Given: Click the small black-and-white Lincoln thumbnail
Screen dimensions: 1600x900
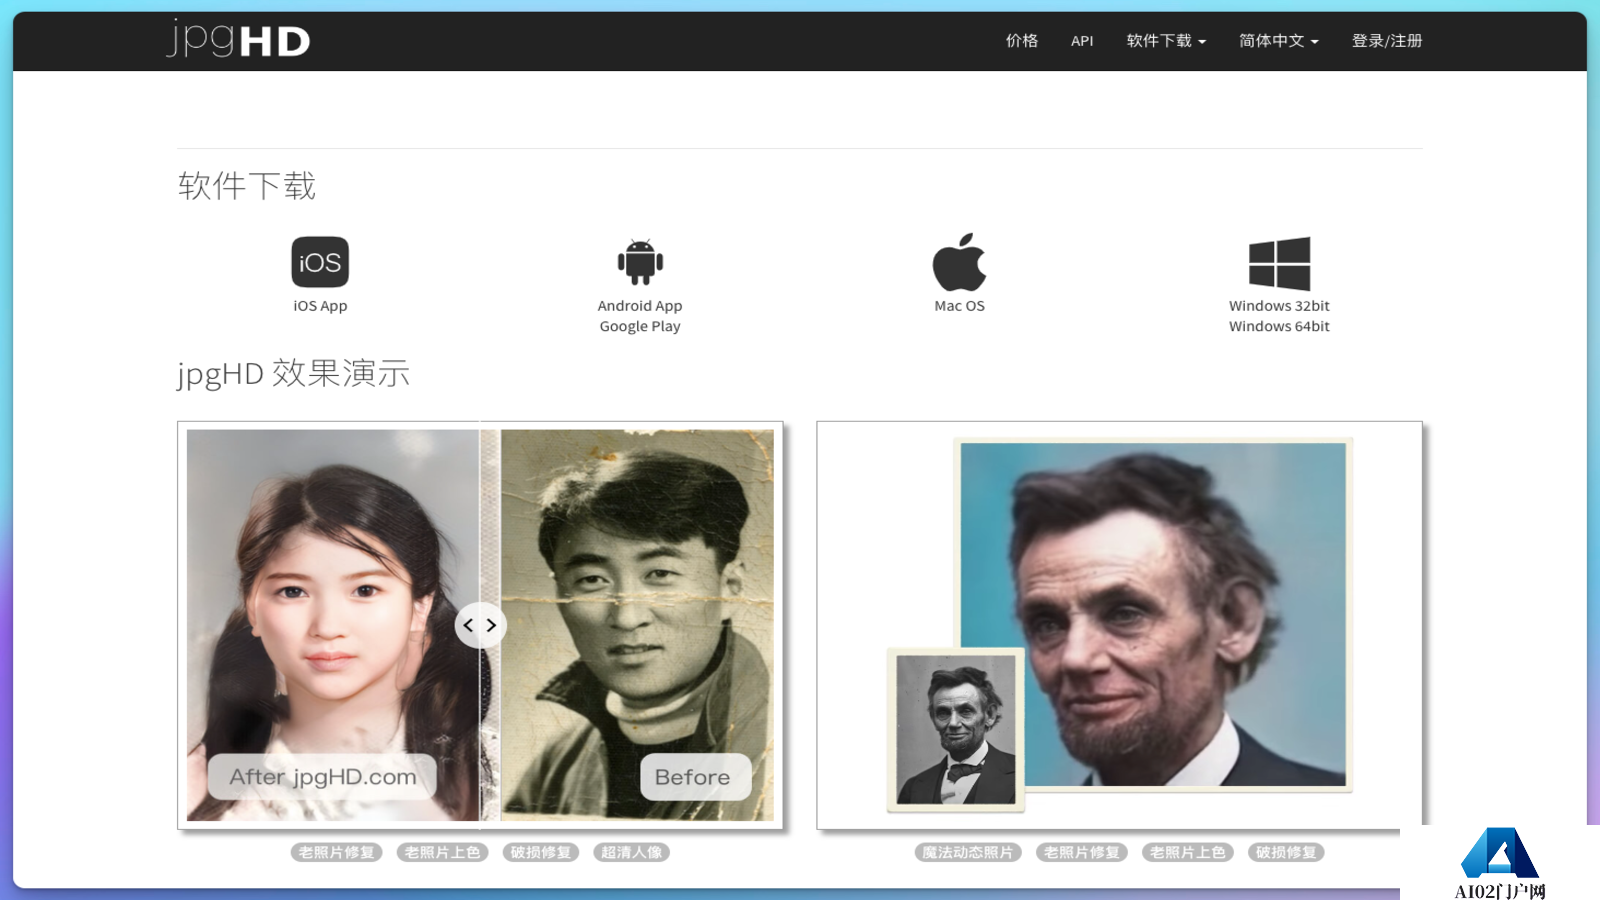Looking at the screenshot, I should (x=955, y=729).
